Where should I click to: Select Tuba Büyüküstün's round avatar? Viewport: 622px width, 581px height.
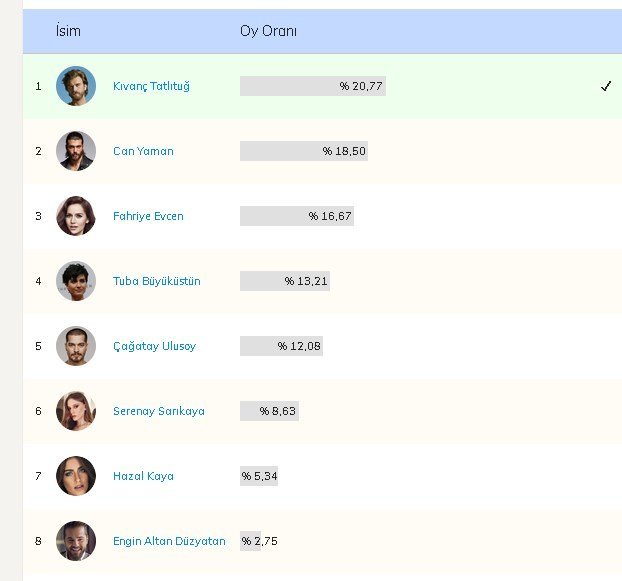click(76, 281)
